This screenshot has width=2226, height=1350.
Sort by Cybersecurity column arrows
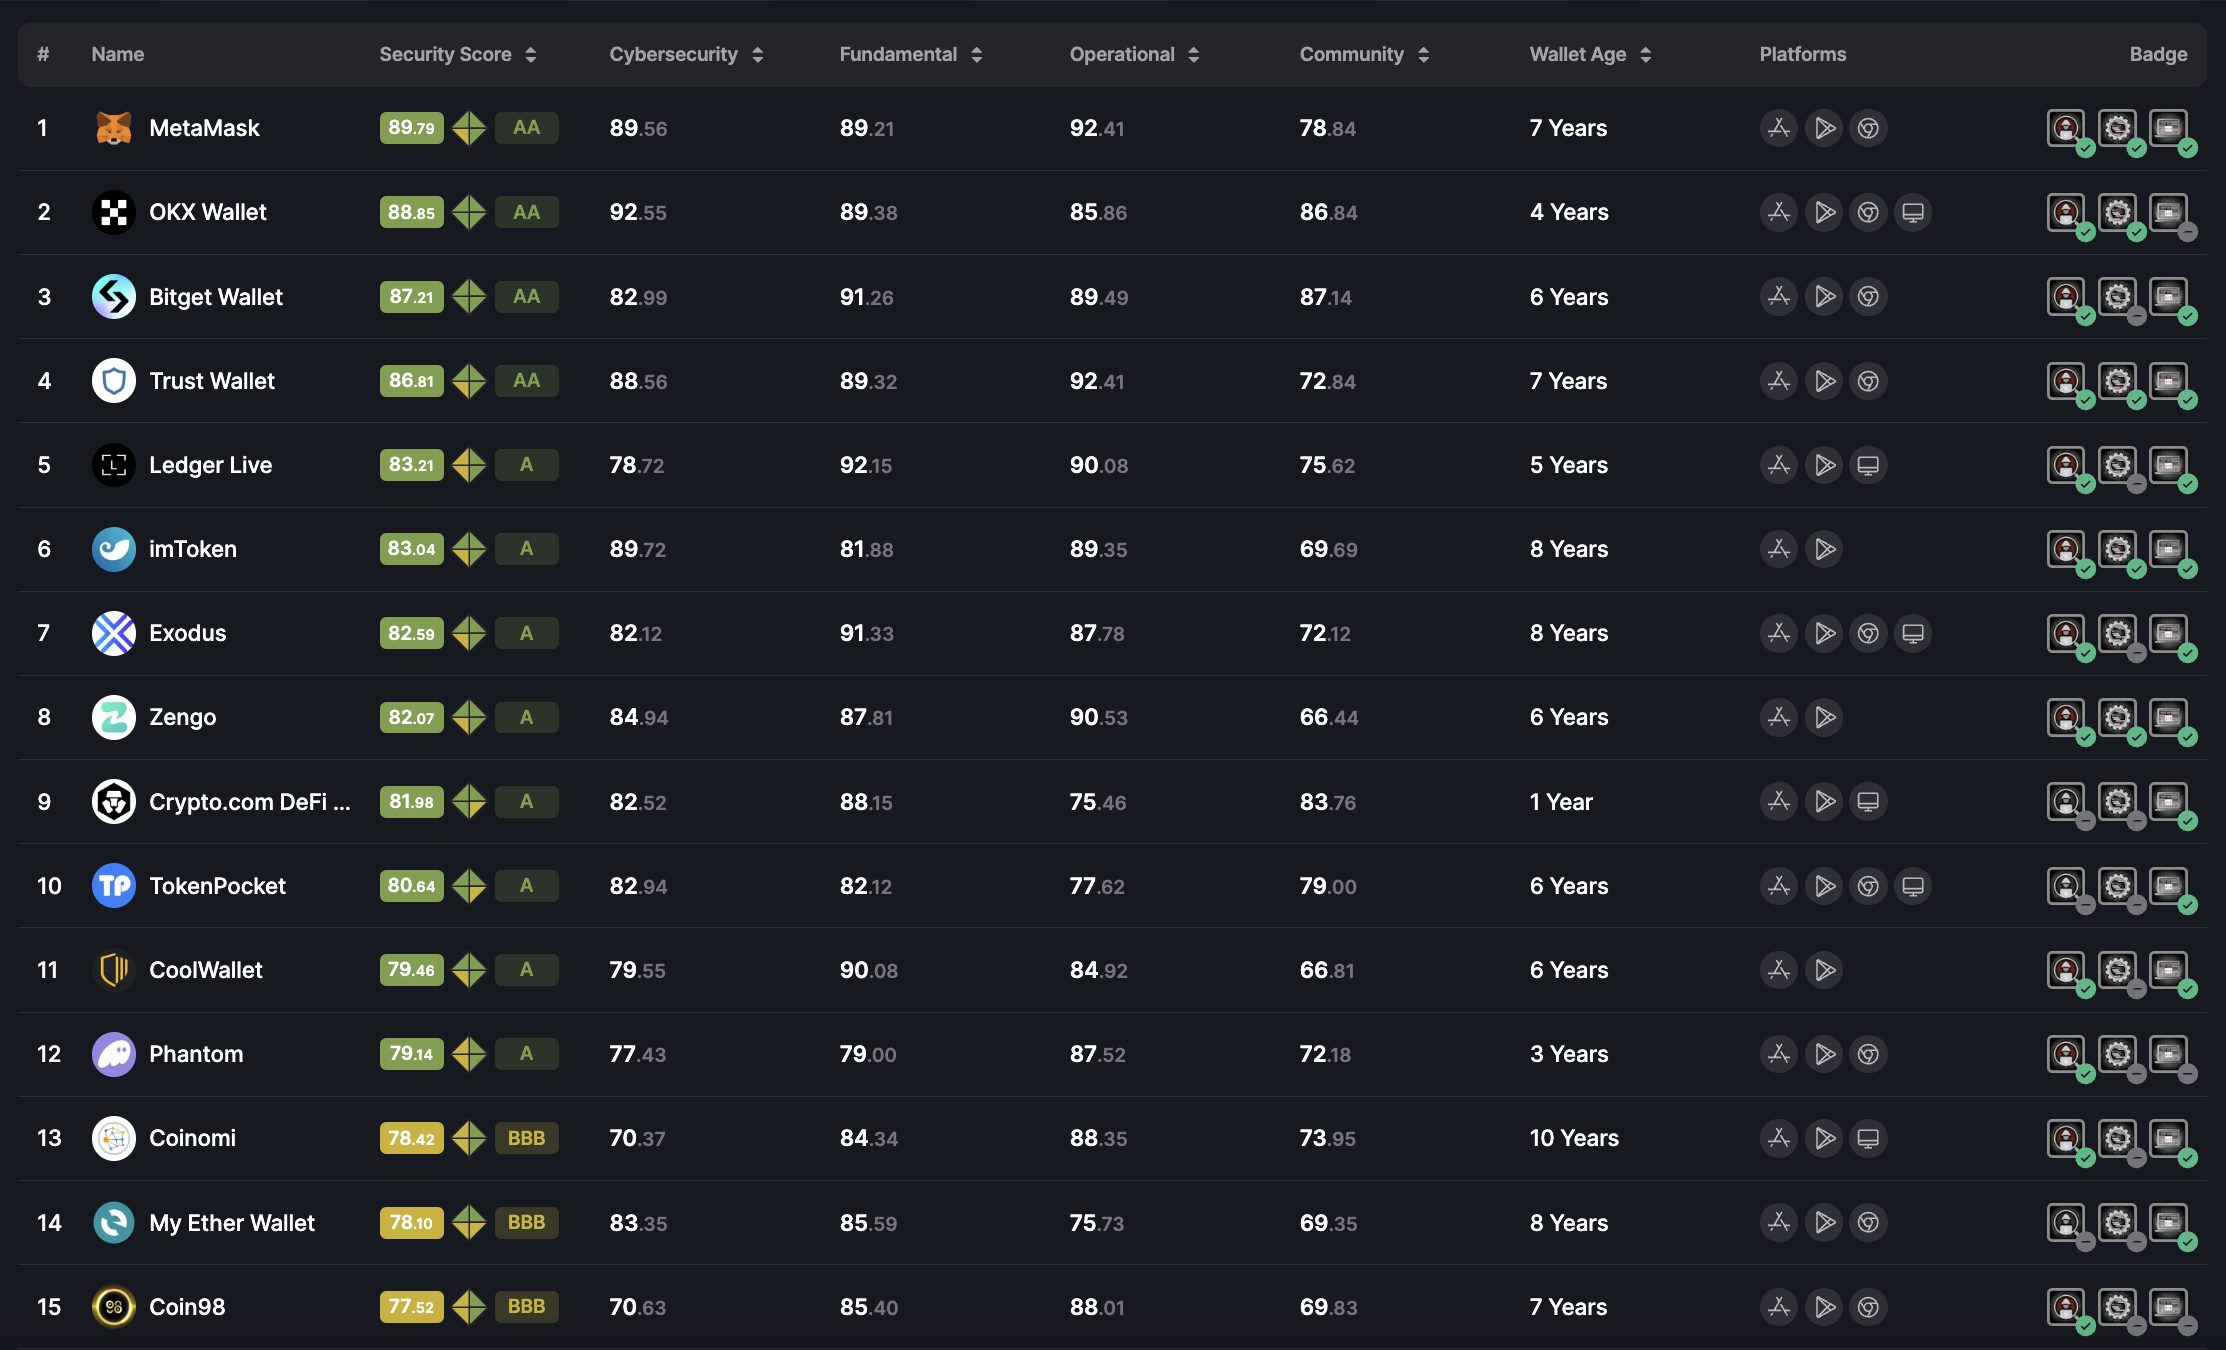(x=758, y=55)
